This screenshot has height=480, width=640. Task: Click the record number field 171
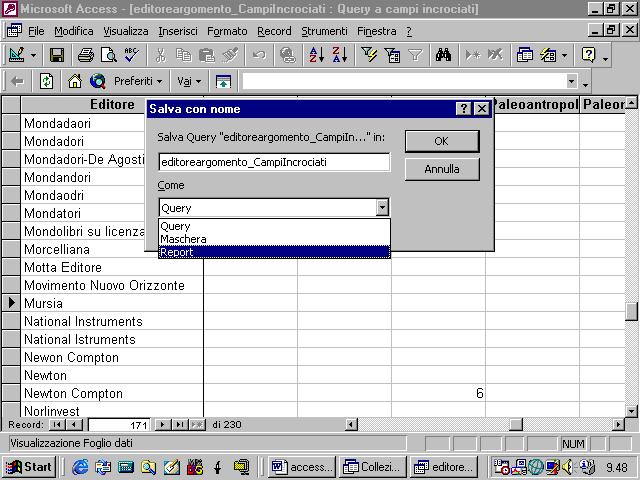(119, 425)
